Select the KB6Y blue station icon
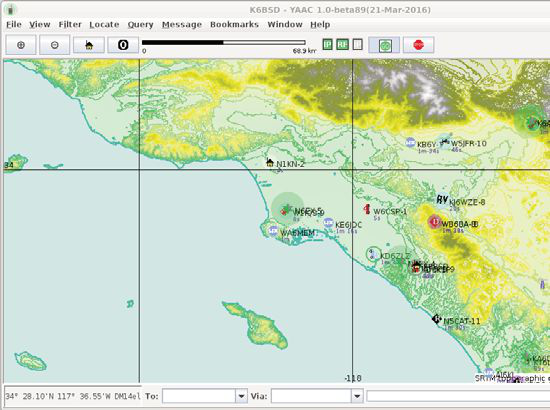Image resolution: width=550 pixels, height=410 pixels. coord(410,142)
